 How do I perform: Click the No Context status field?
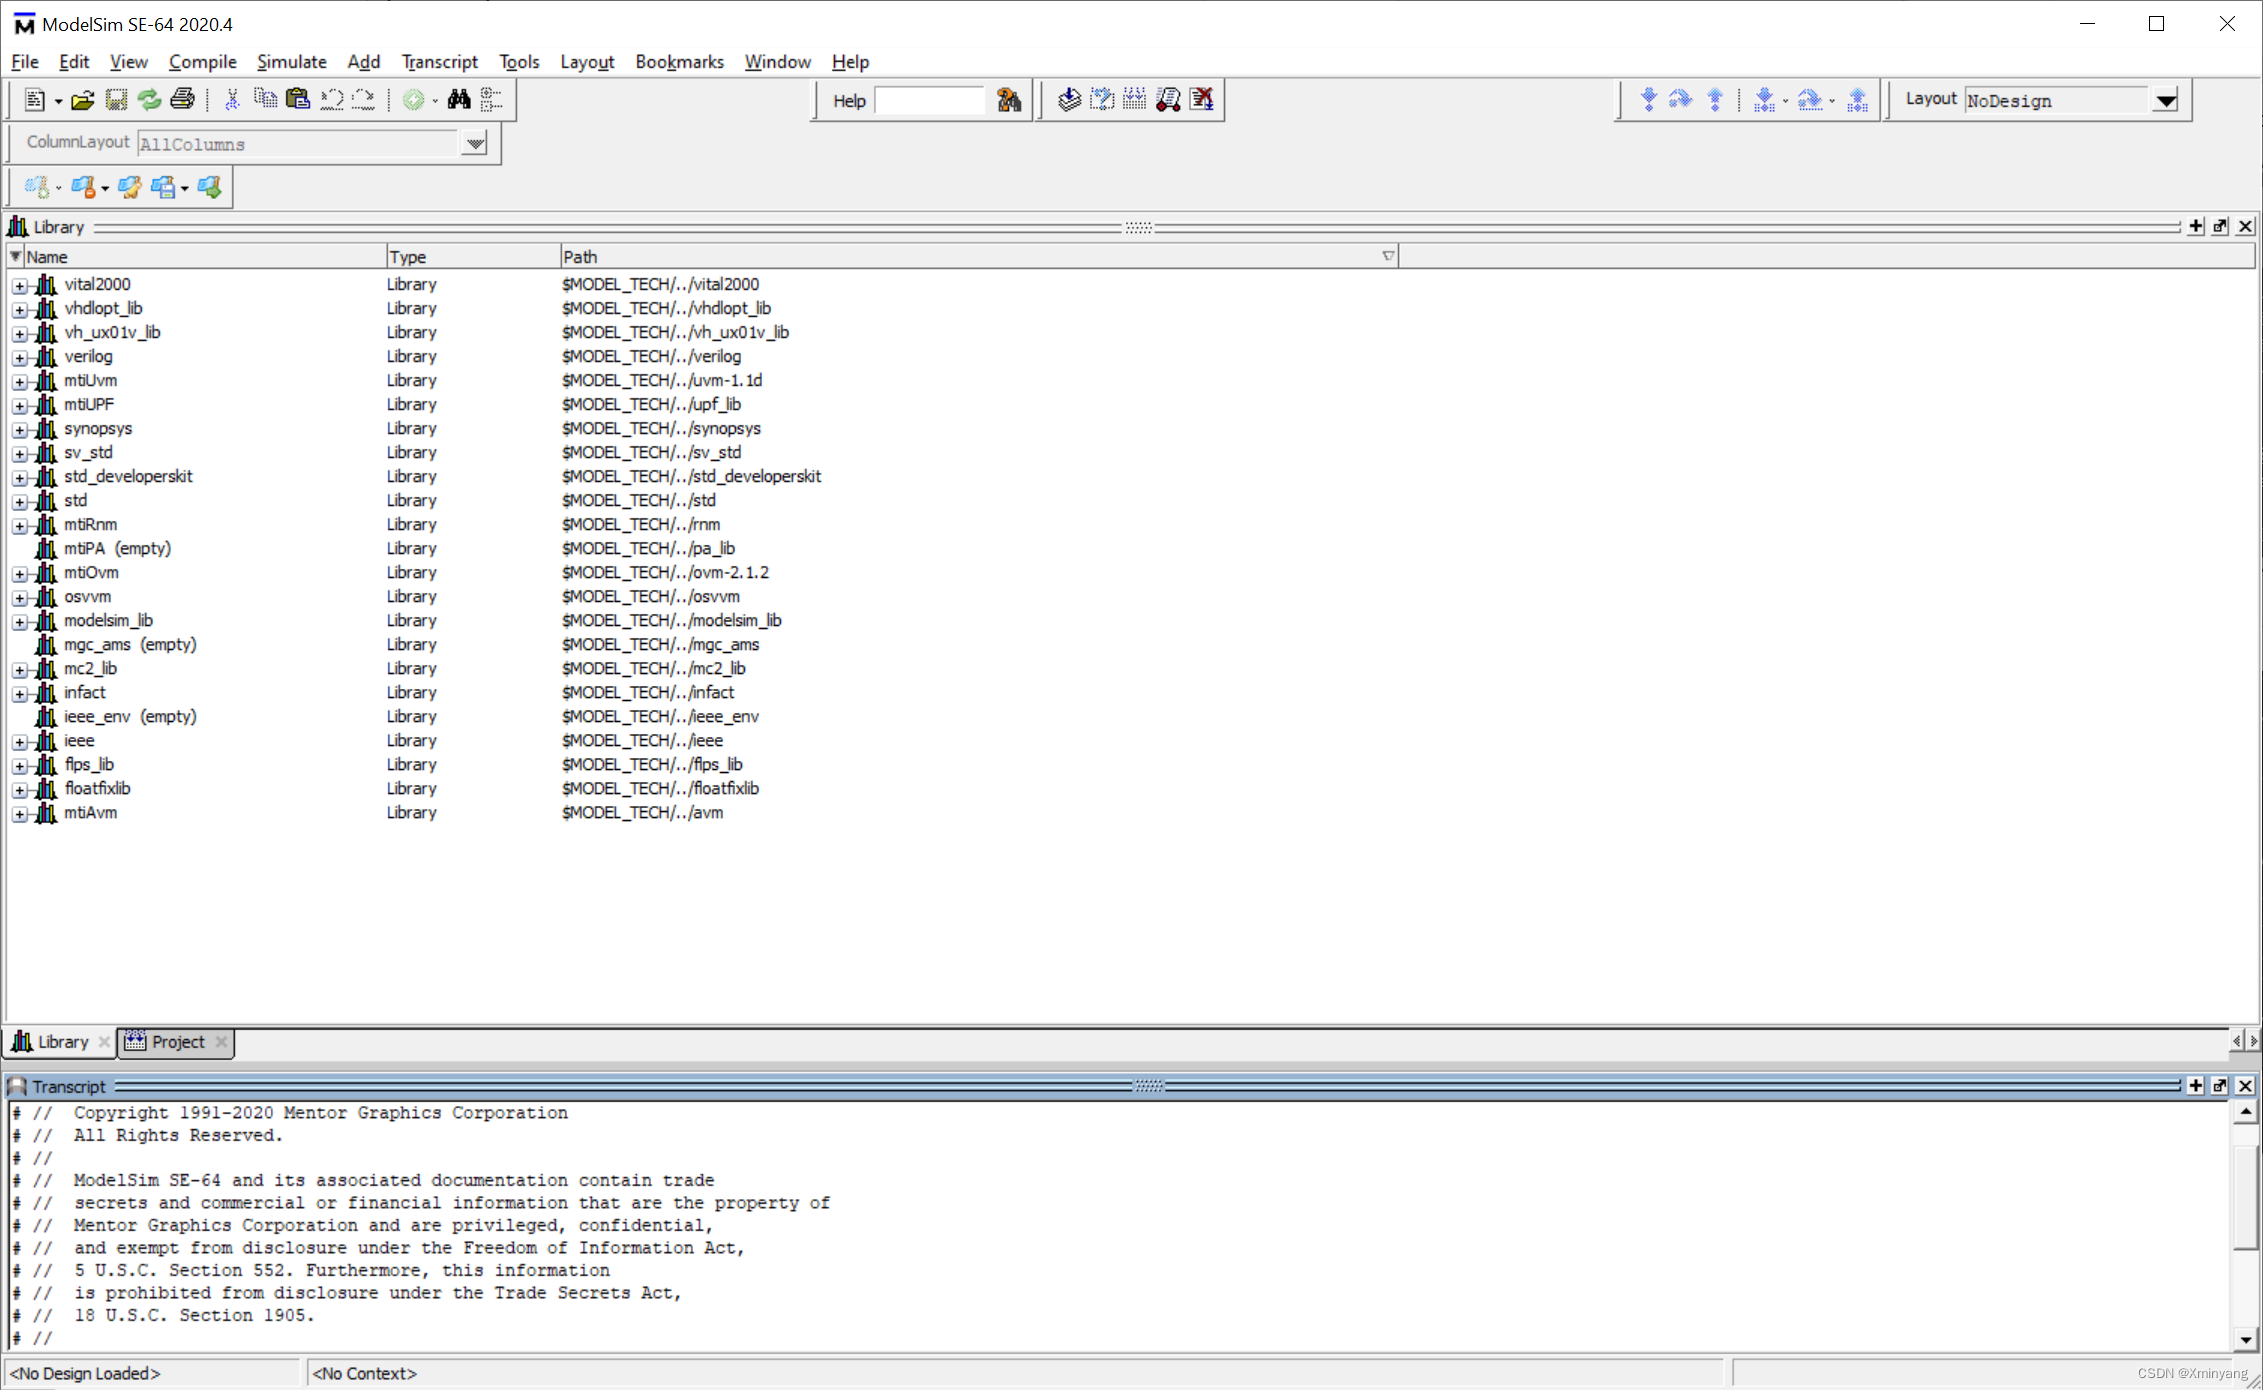tap(1016, 1373)
